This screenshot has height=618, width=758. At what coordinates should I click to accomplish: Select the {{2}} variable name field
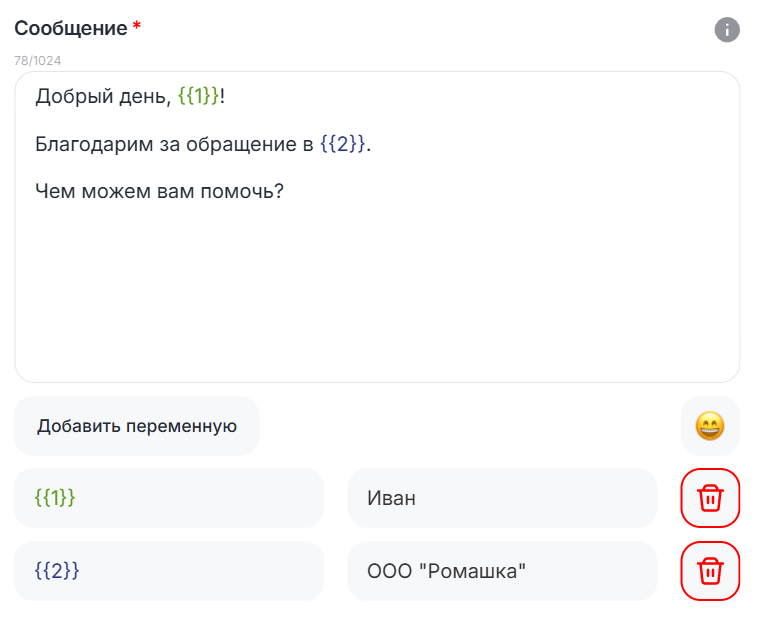[x=169, y=571]
